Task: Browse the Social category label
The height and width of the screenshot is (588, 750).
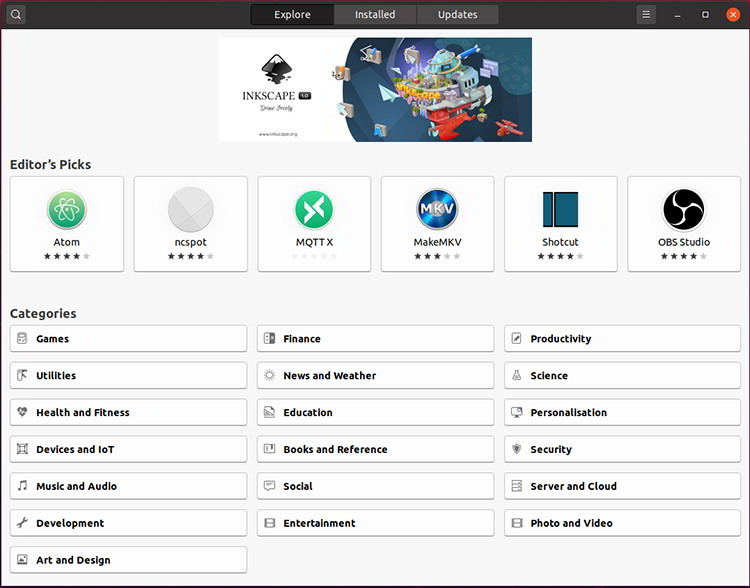Action: 298,486
